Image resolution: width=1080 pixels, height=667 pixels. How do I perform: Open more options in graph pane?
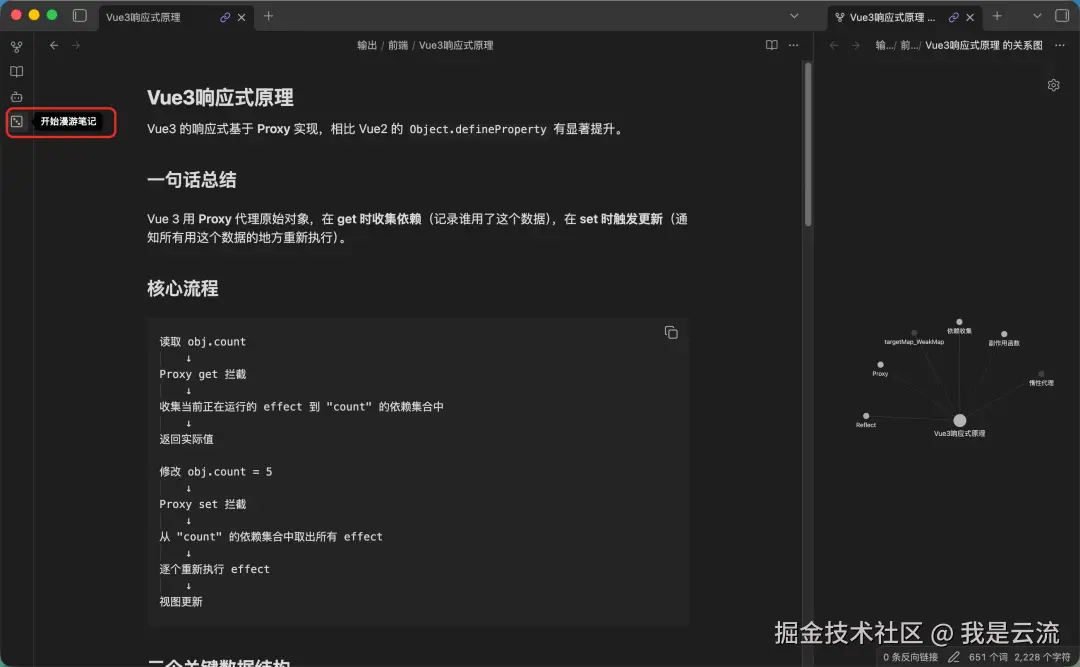1059,45
